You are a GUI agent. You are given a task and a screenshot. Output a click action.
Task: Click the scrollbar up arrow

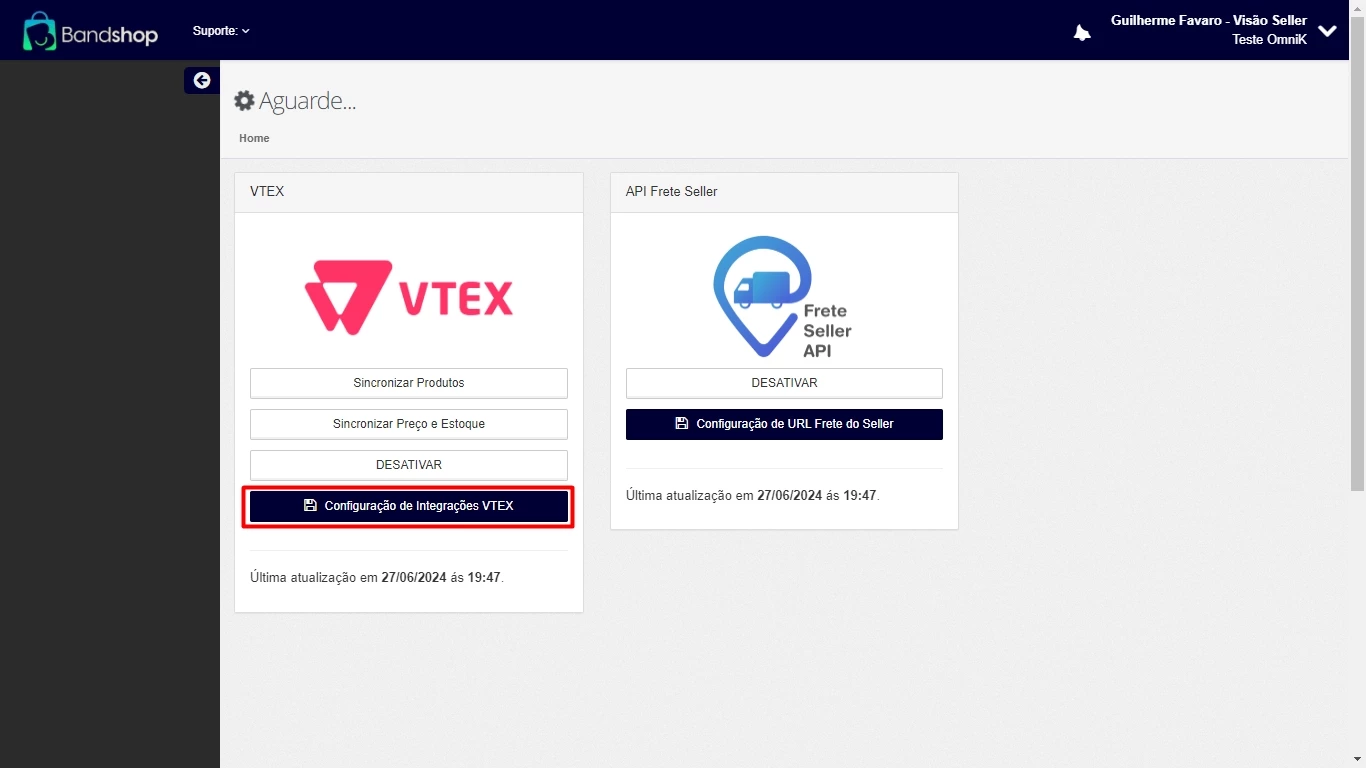pyautogui.click(x=1357, y=7)
